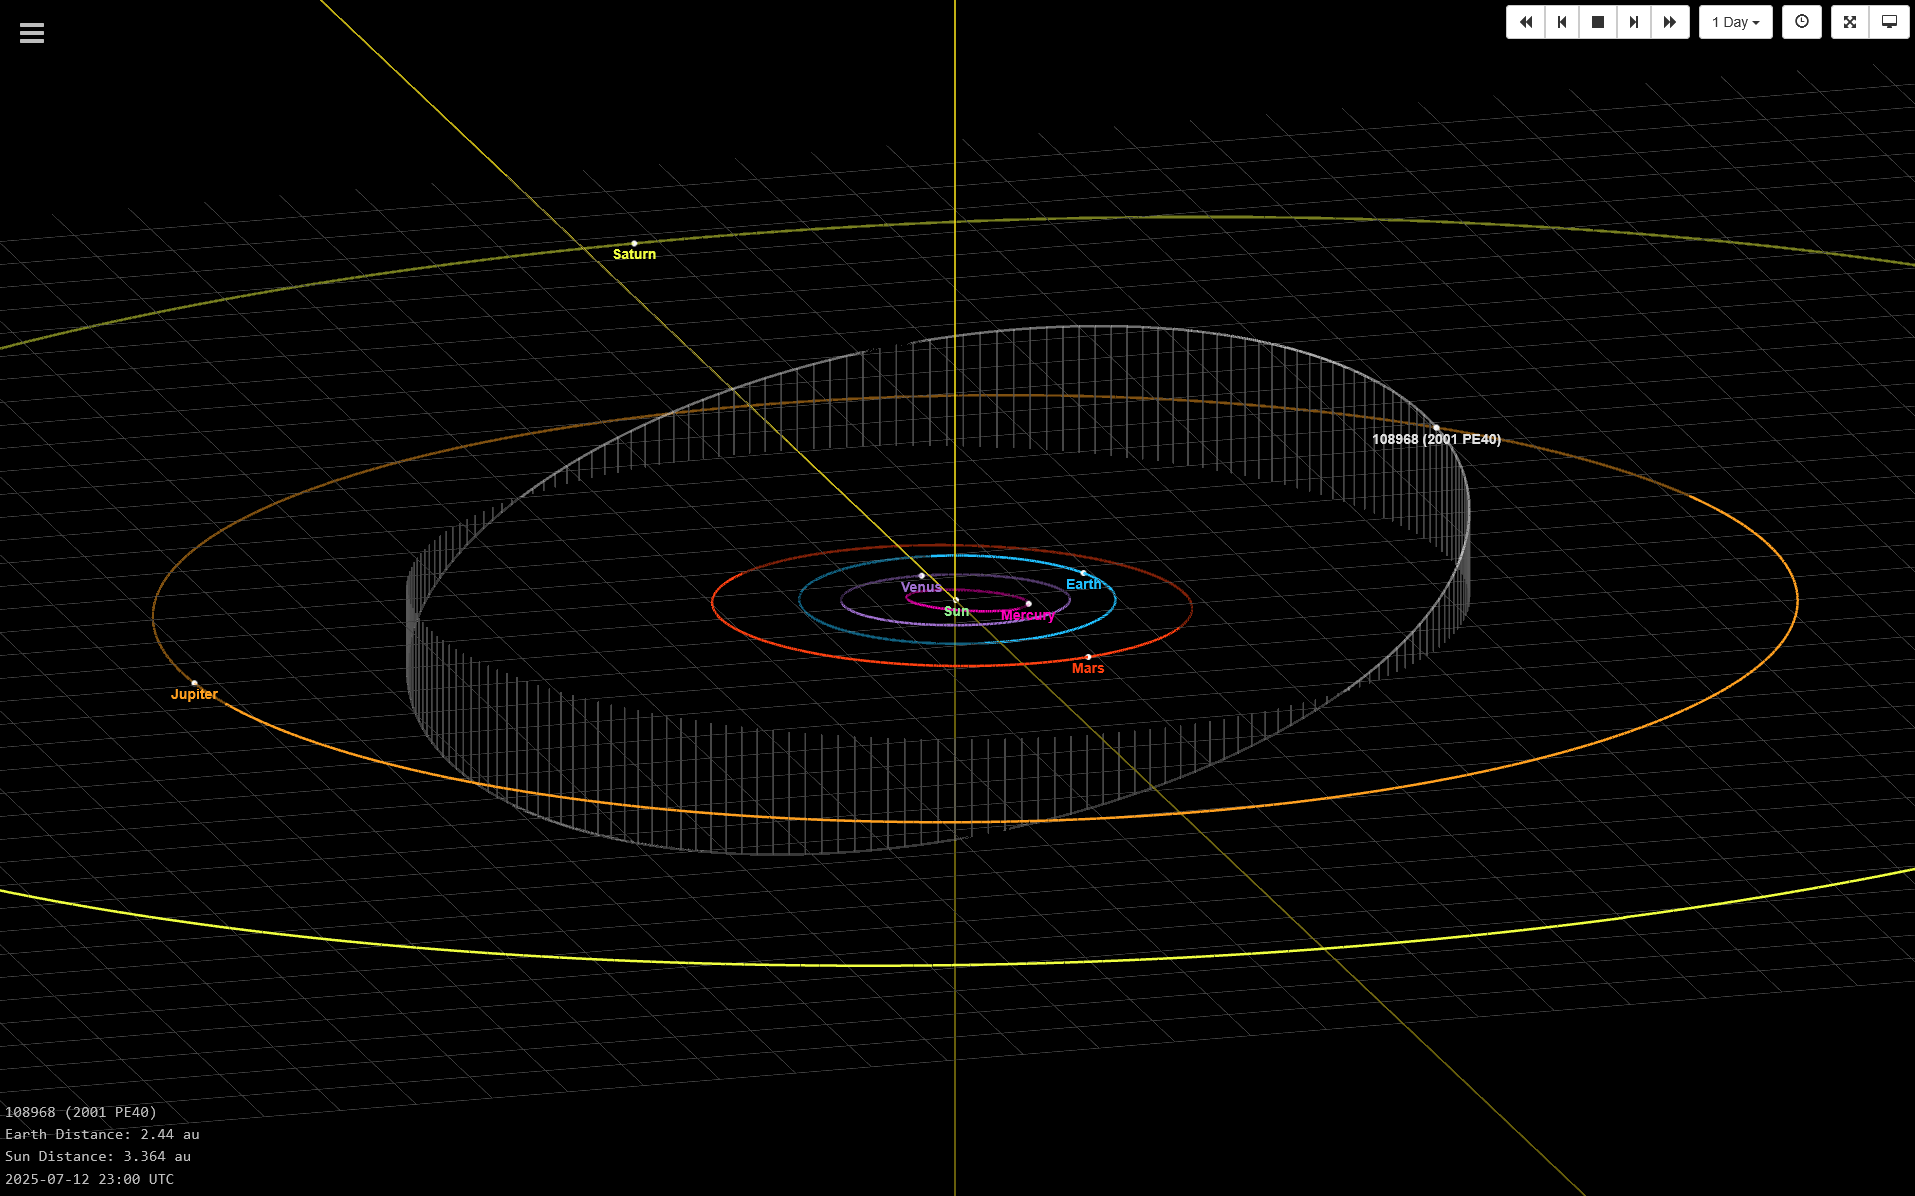Click the Sun label at center
This screenshot has width=1915, height=1196.
tap(956, 611)
